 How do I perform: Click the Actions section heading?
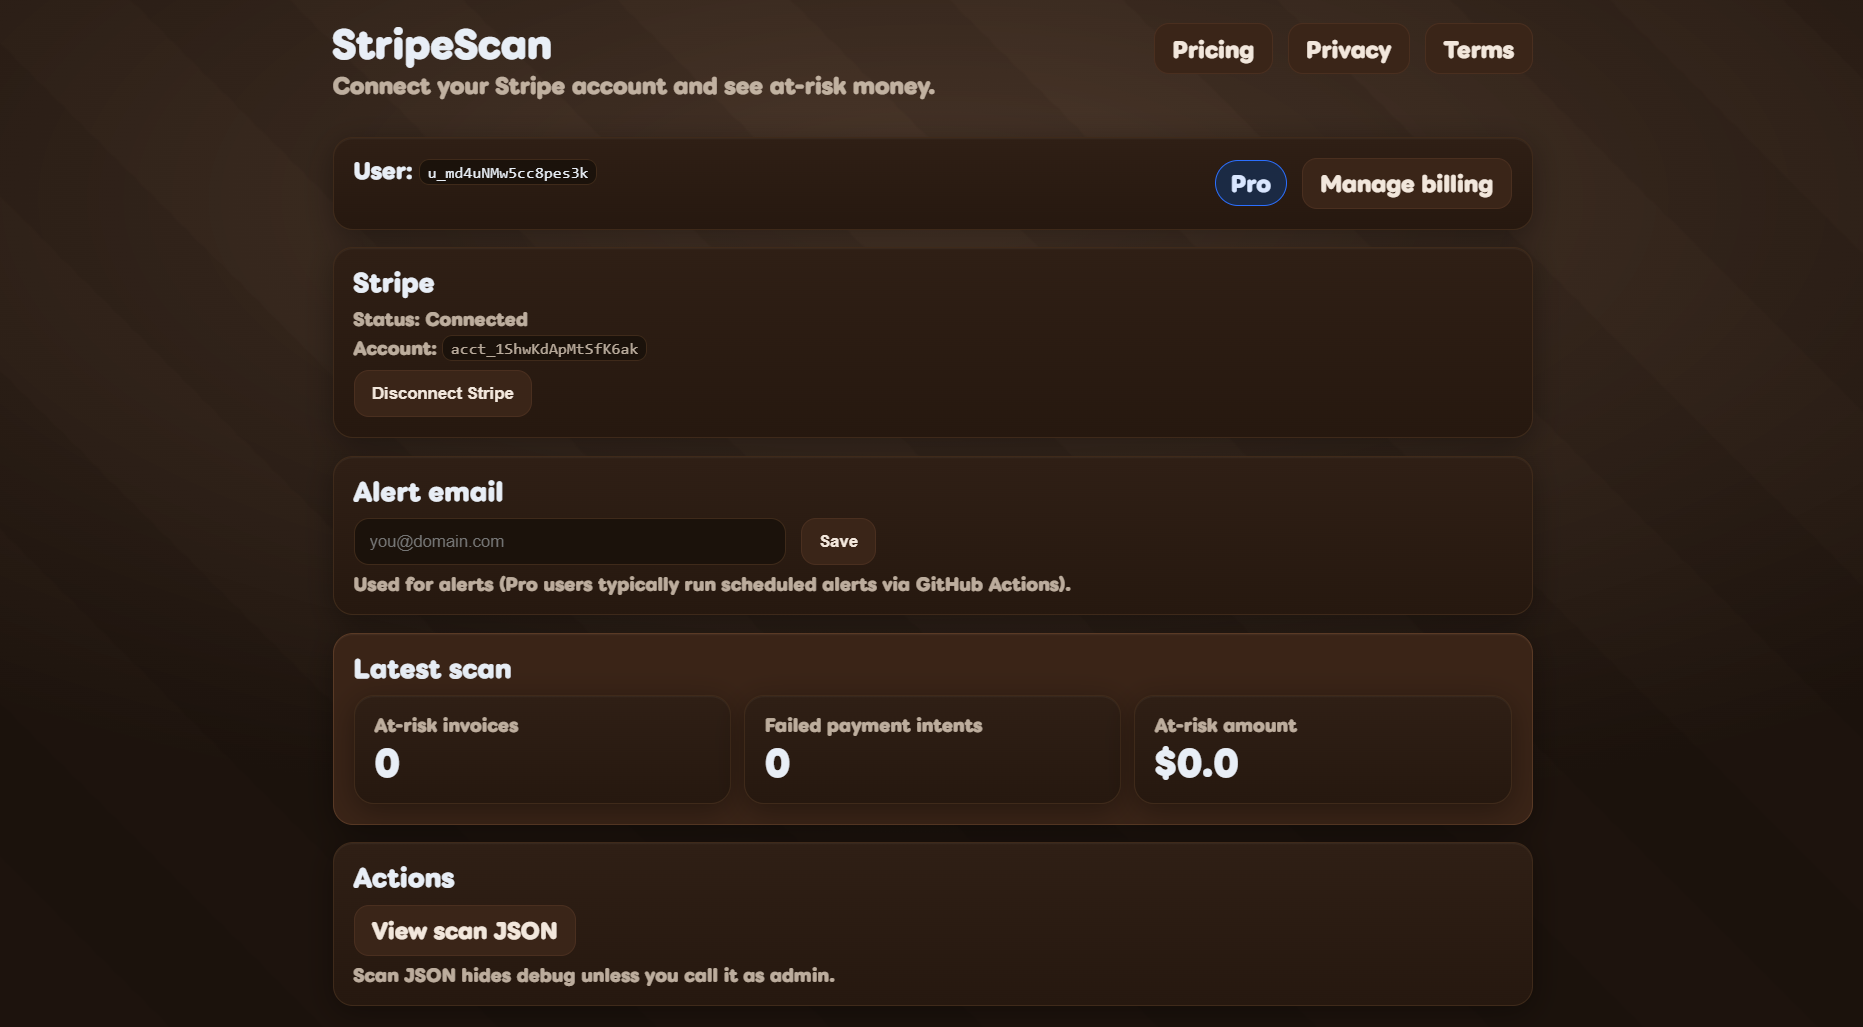tap(403, 877)
